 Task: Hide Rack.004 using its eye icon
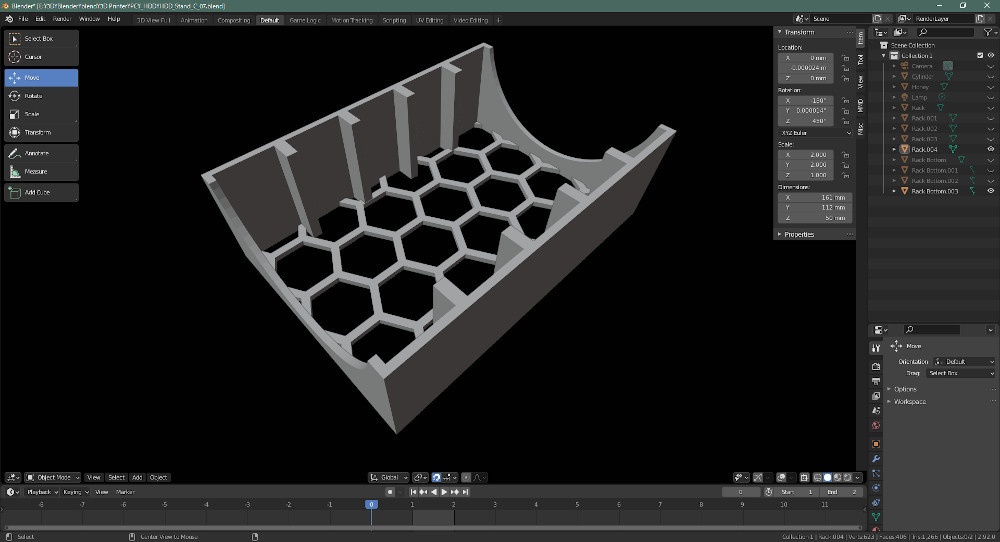990,149
